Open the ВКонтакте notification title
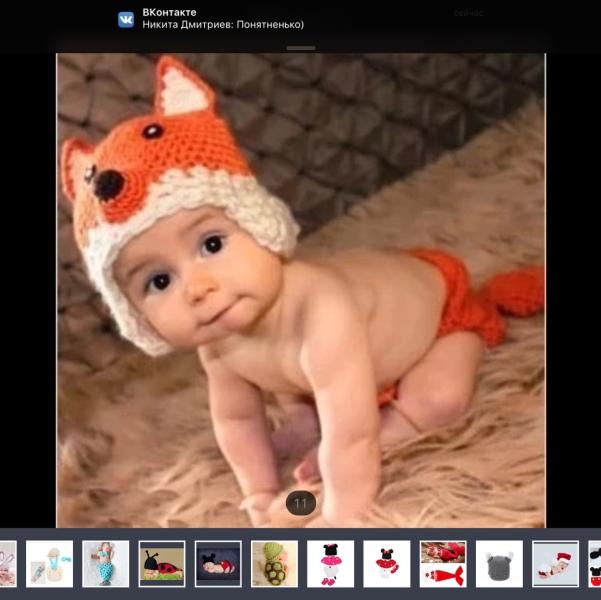Image resolution: width=601 pixels, height=600 pixels. [170, 12]
